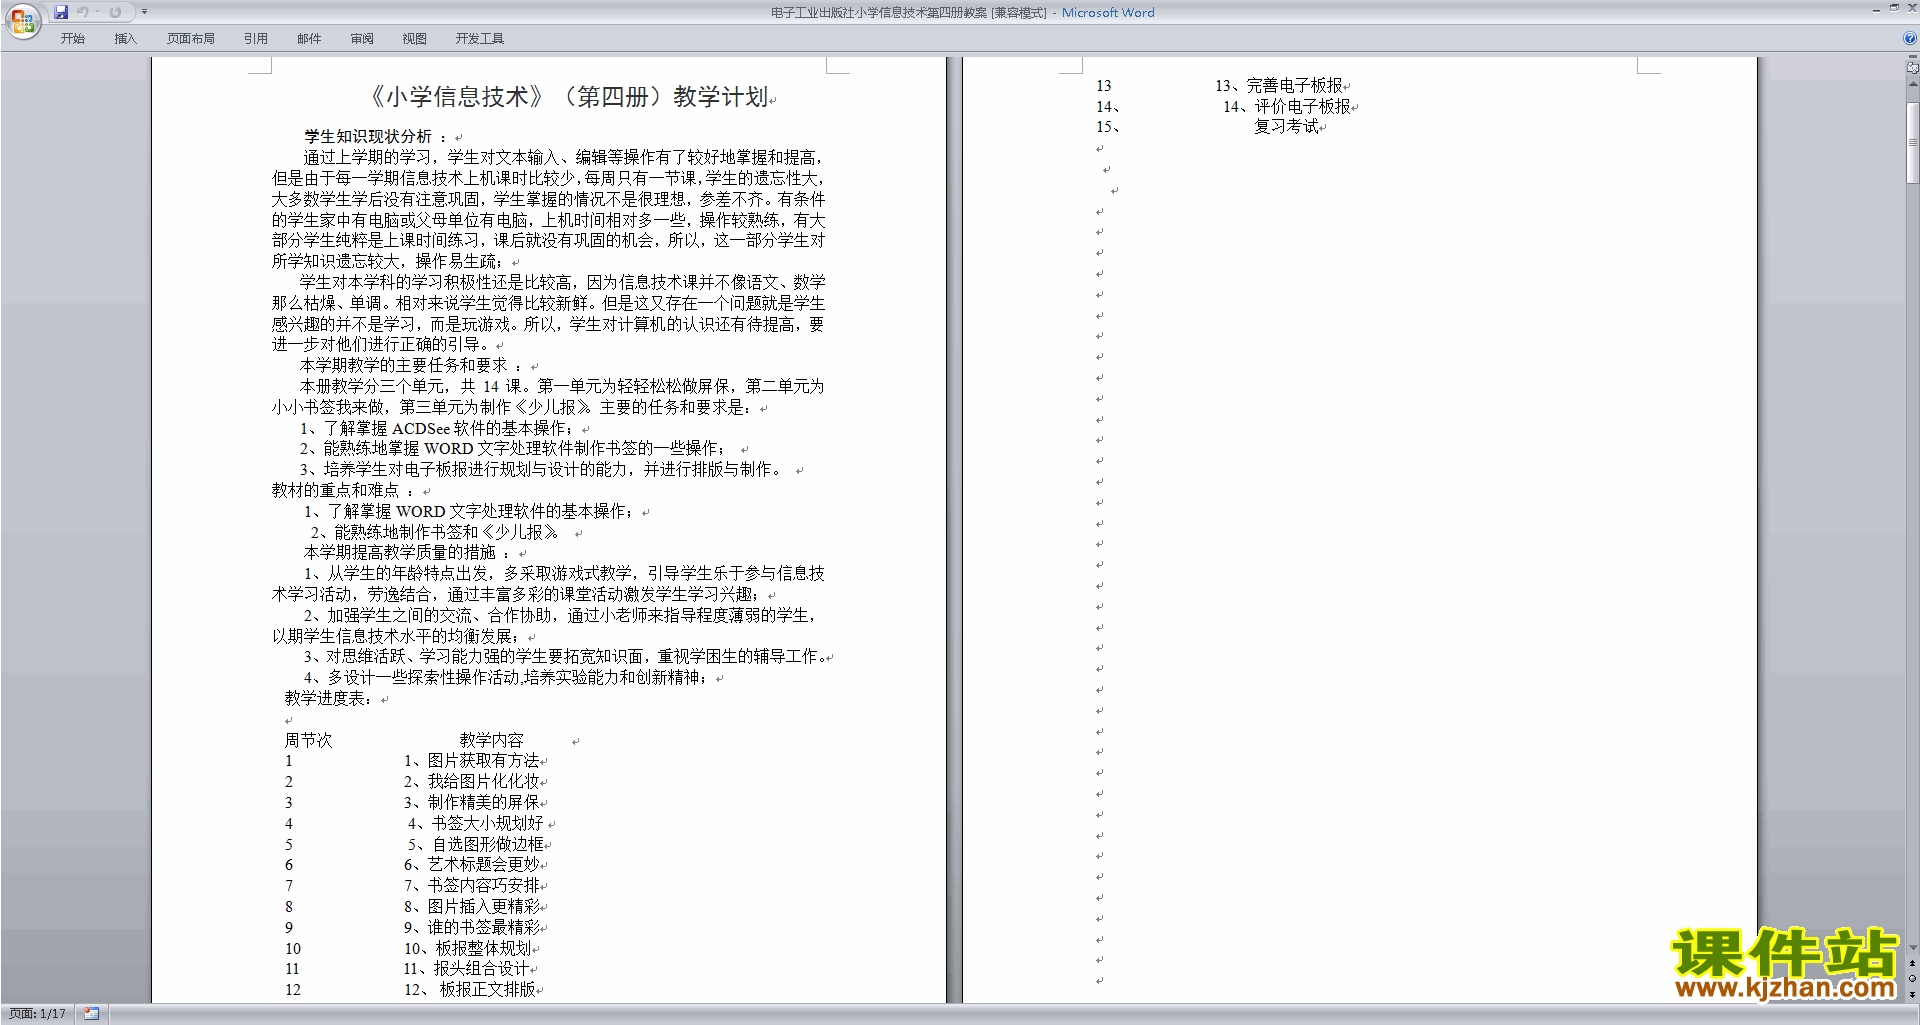Screen dimensions: 1920x1025
Task: Click the 复习考试 row on page two
Action: tap(1286, 127)
